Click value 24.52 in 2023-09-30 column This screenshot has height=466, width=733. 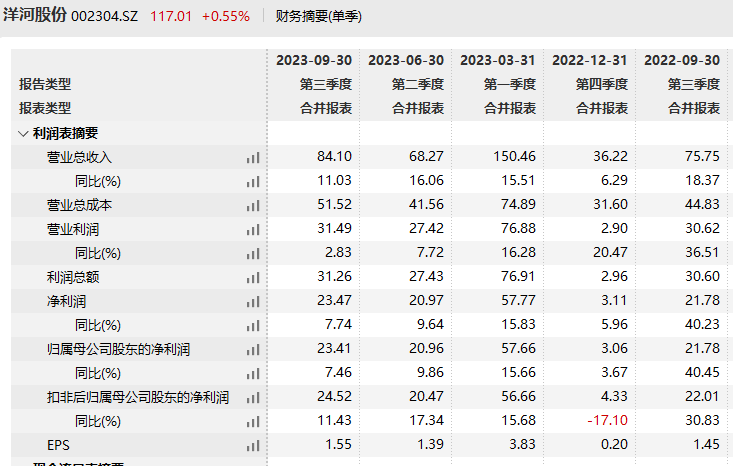(x=334, y=396)
